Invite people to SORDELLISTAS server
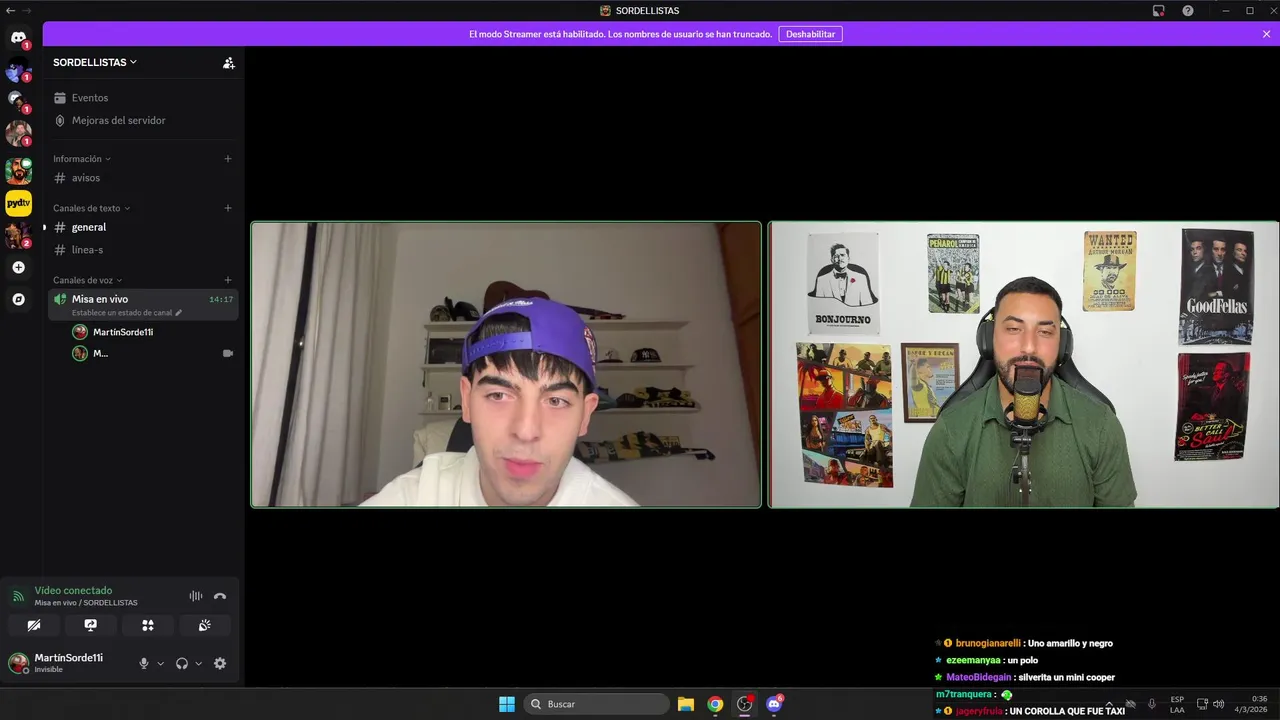Image resolution: width=1280 pixels, height=720 pixels. point(228,62)
